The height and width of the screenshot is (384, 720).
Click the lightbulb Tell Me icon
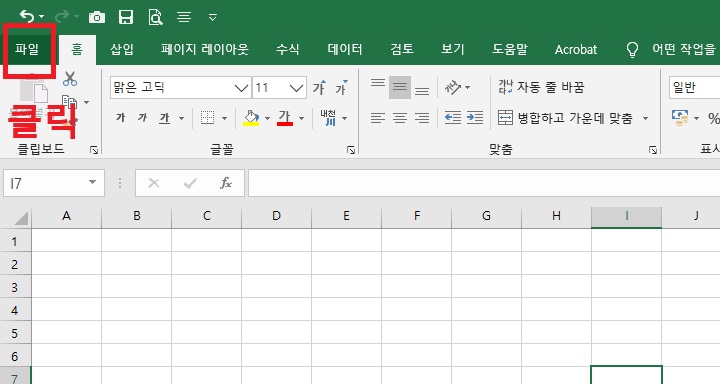tap(632, 49)
